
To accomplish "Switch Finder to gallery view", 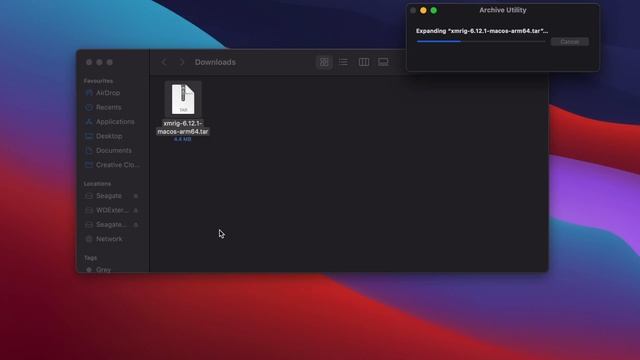I will pyautogui.click(x=383, y=62).
